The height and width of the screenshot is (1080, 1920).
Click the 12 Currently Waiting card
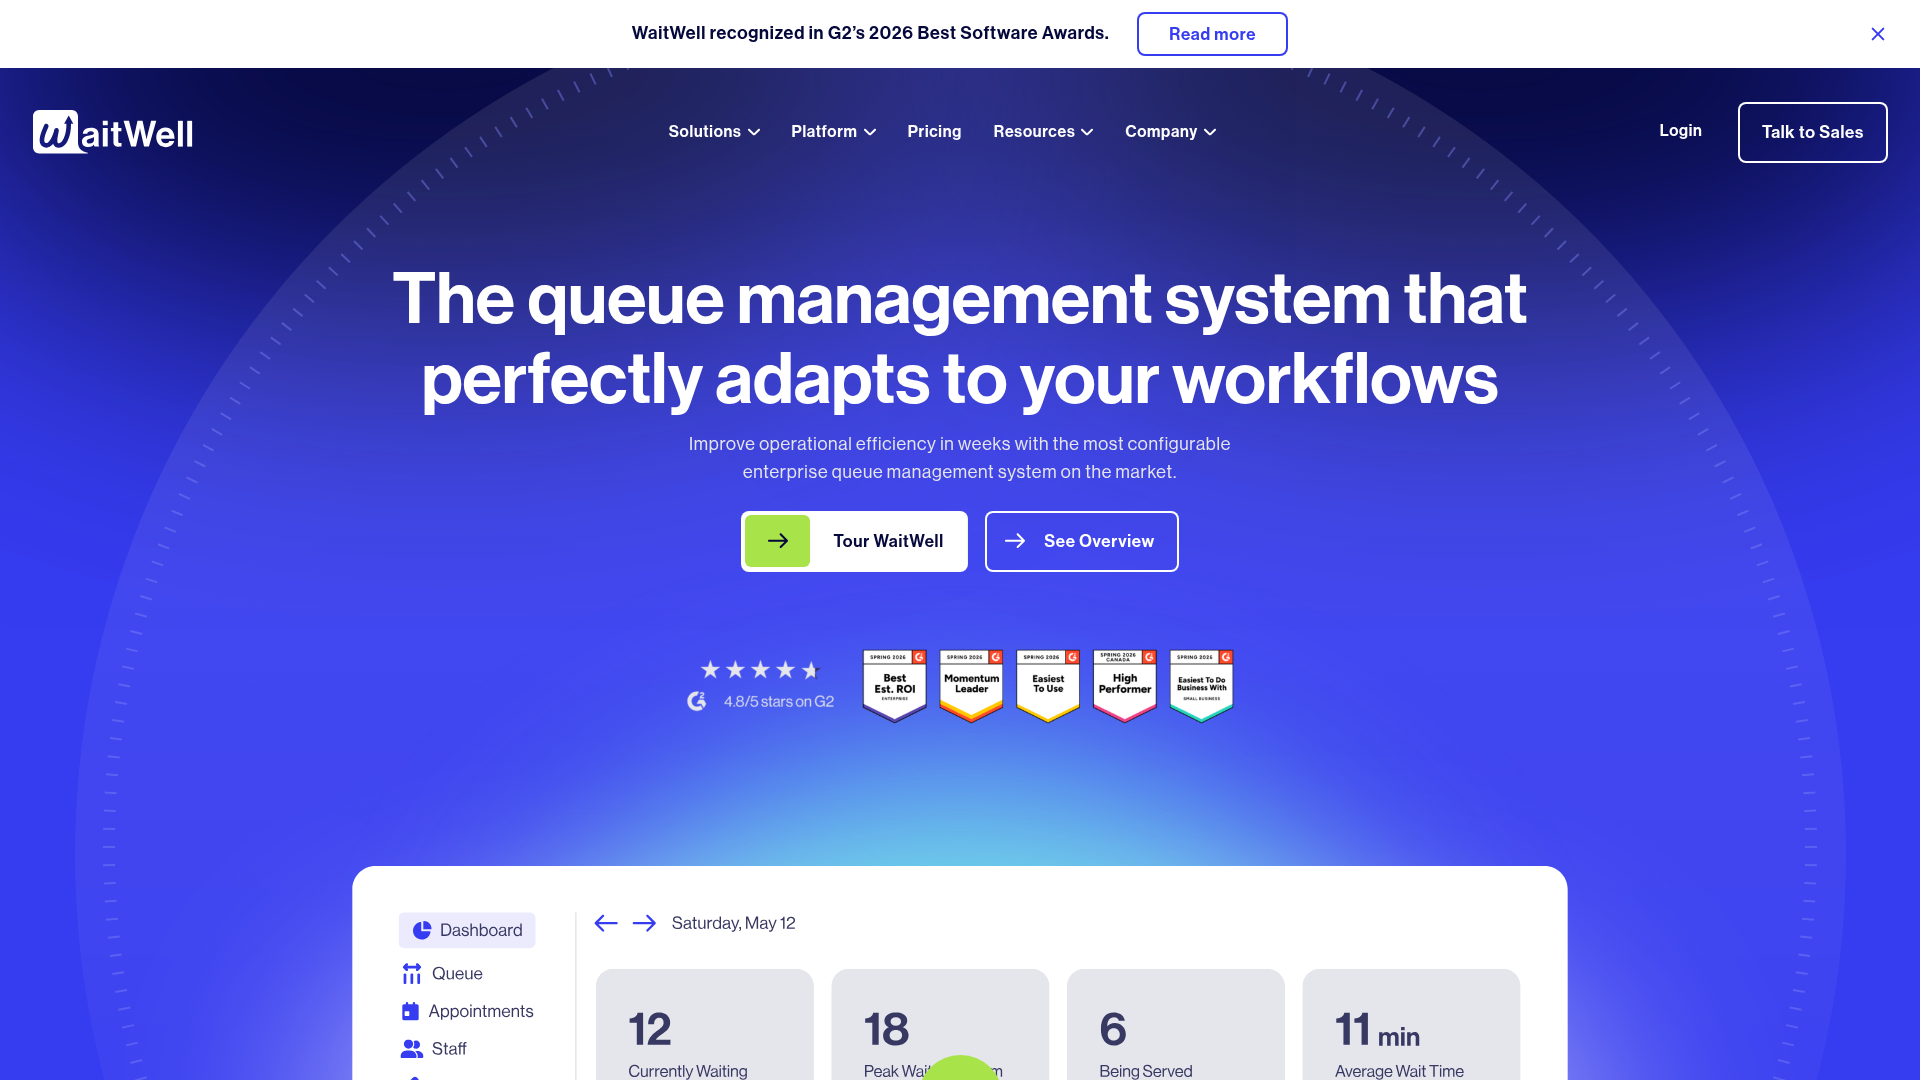[x=705, y=1024]
